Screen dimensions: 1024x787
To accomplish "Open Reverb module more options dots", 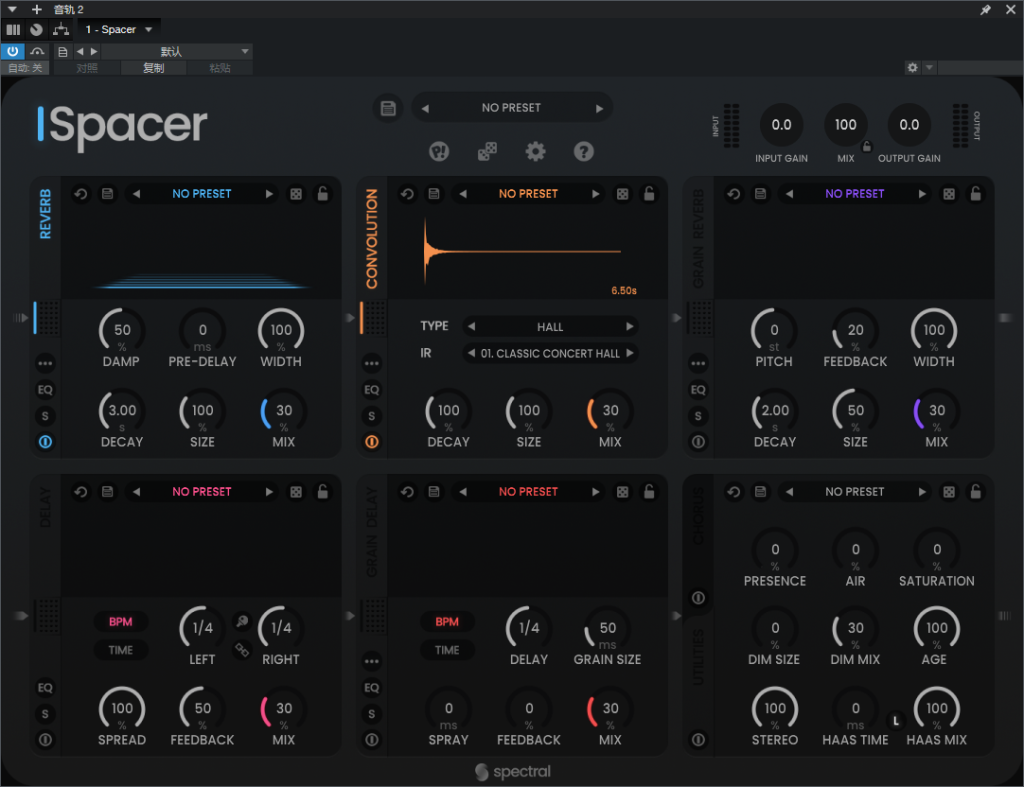I will coord(45,363).
